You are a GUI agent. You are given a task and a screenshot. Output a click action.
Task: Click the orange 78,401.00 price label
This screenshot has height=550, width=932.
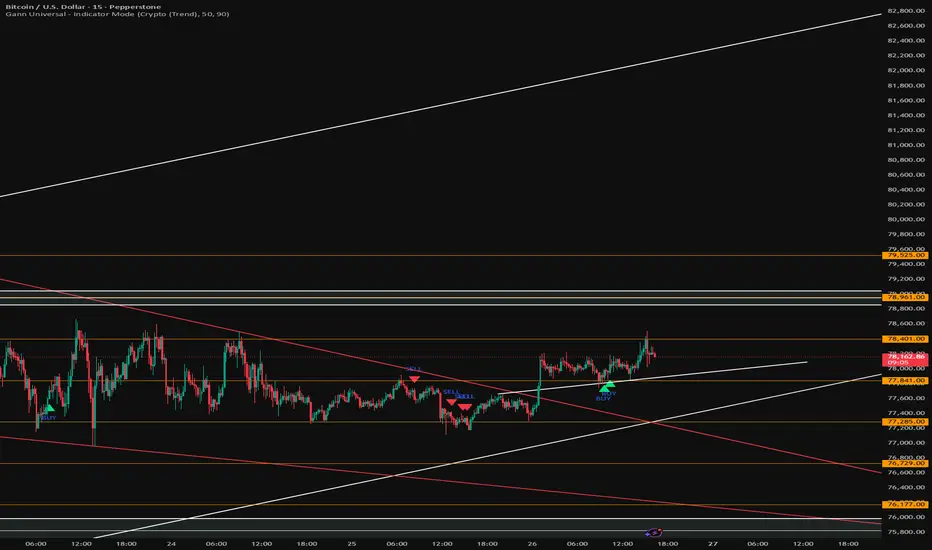pos(905,339)
